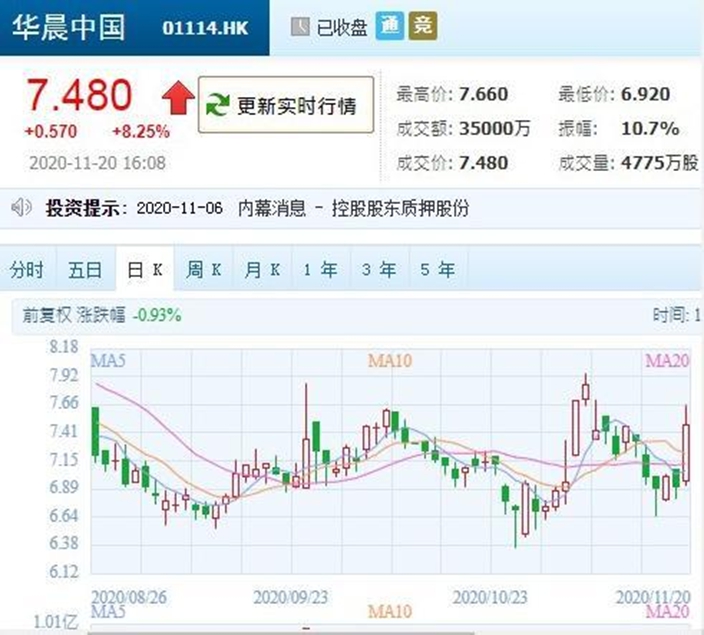Click the percent change +8.25%
The height and width of the screenshot is (635, 704).
(141, 132)
